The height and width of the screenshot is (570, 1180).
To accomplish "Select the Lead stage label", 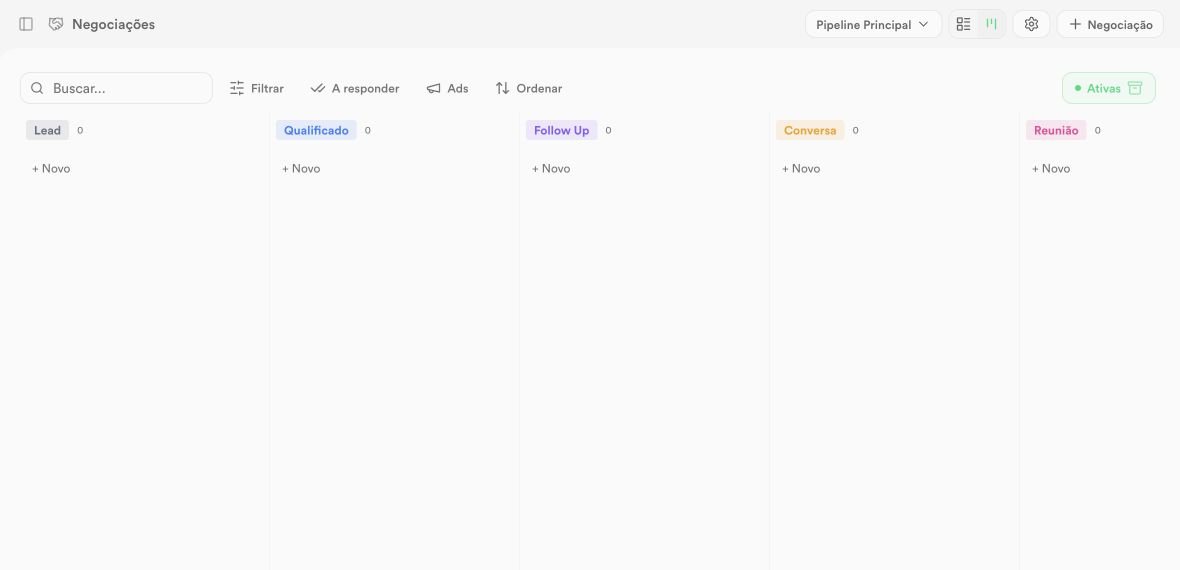I will click(47, 130).
